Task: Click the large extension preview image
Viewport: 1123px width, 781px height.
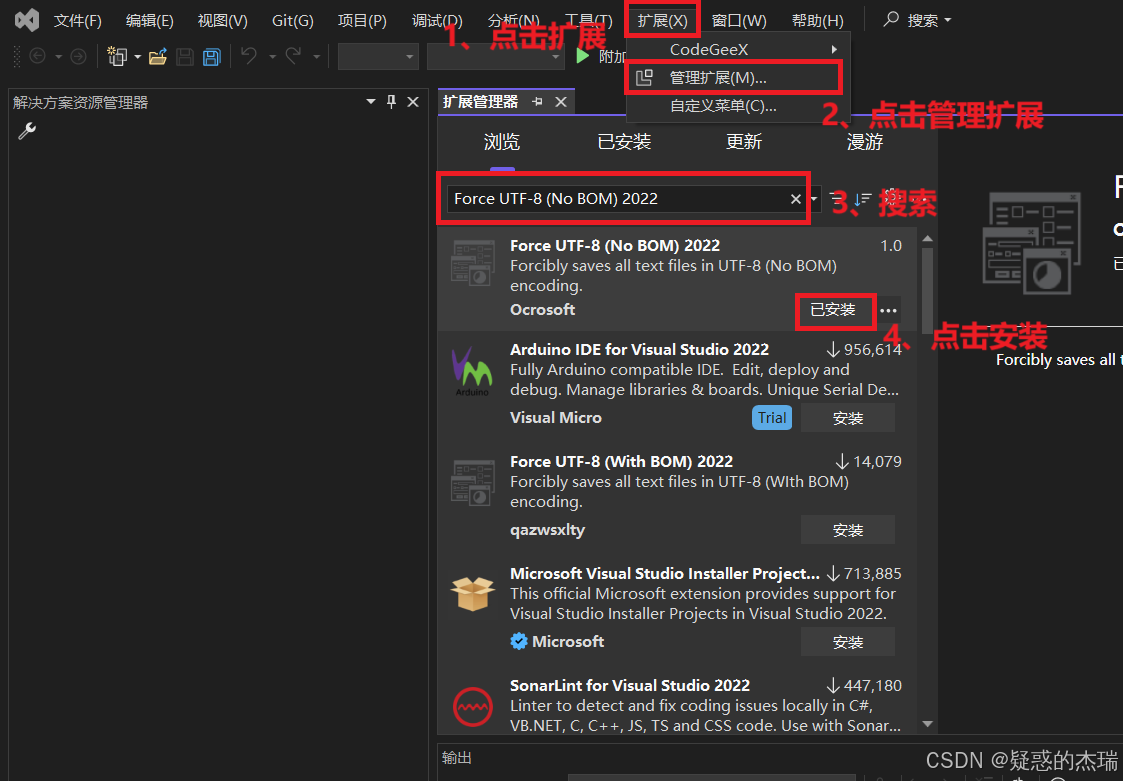Action: point(1031,243)
